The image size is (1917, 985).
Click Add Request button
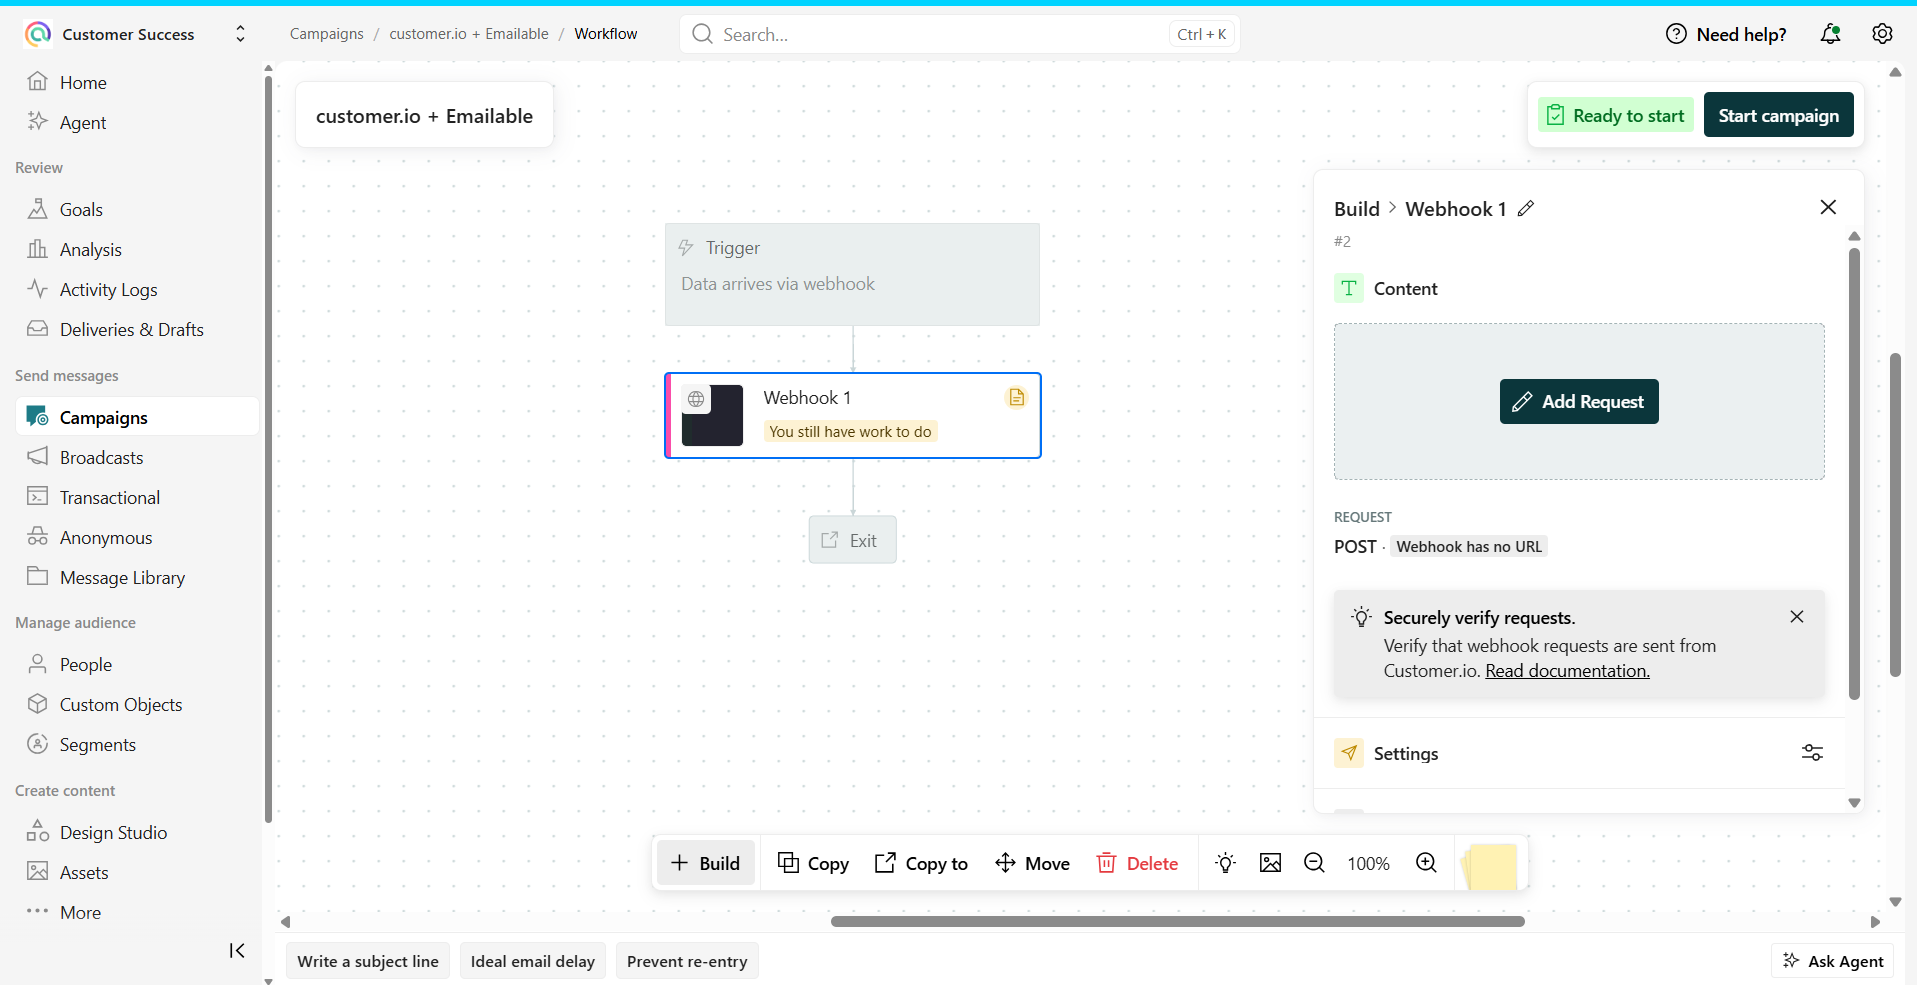tap(1579, 401)
